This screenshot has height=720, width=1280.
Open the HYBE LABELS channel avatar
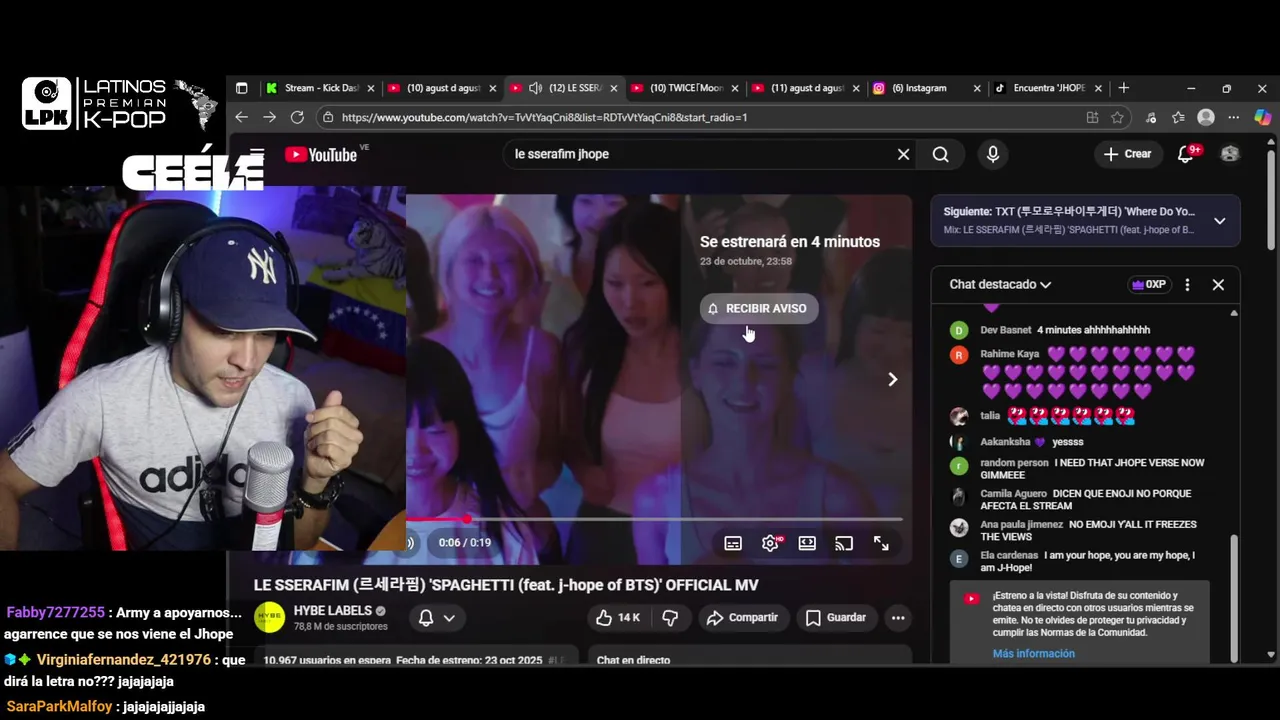[x=270, y=618]
